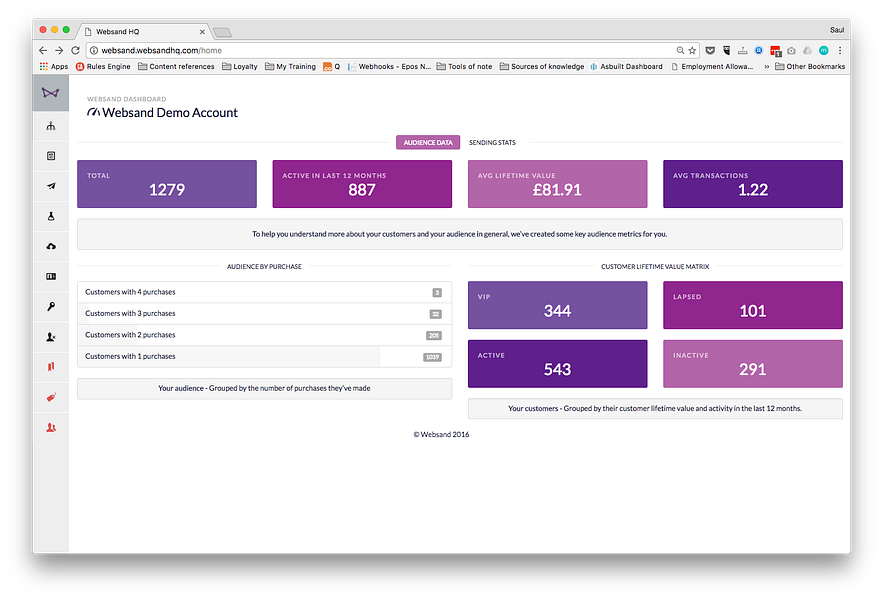Click the VIP customers tile
Image resolution: width=883 pixels, height=600 pixels.
(558, 305)
